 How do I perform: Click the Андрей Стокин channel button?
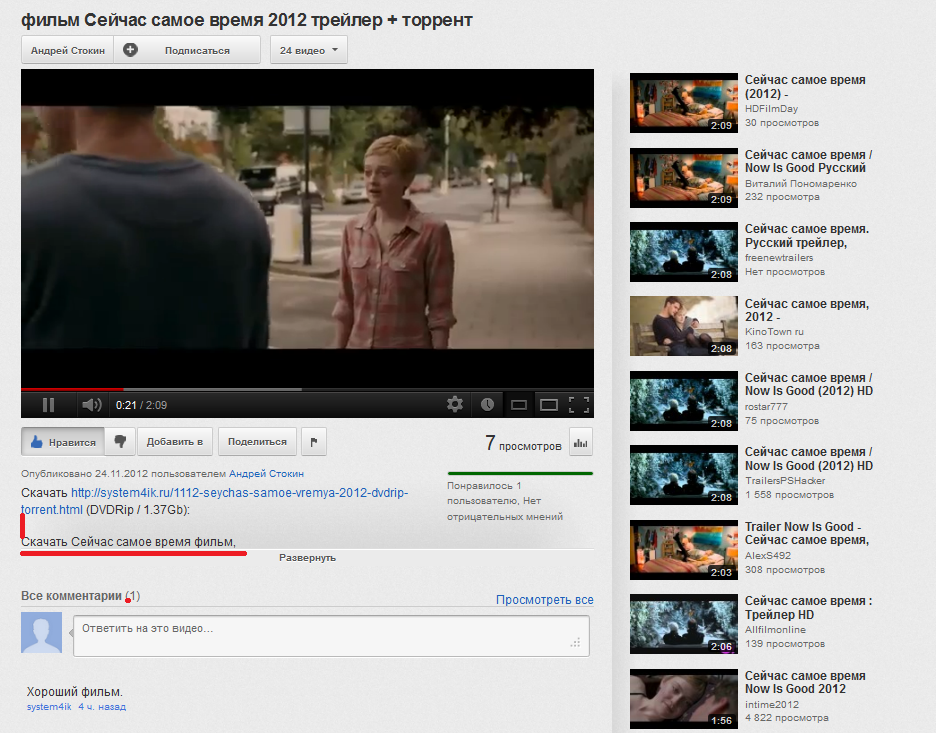pyautogui.click(x=67, y=50)
